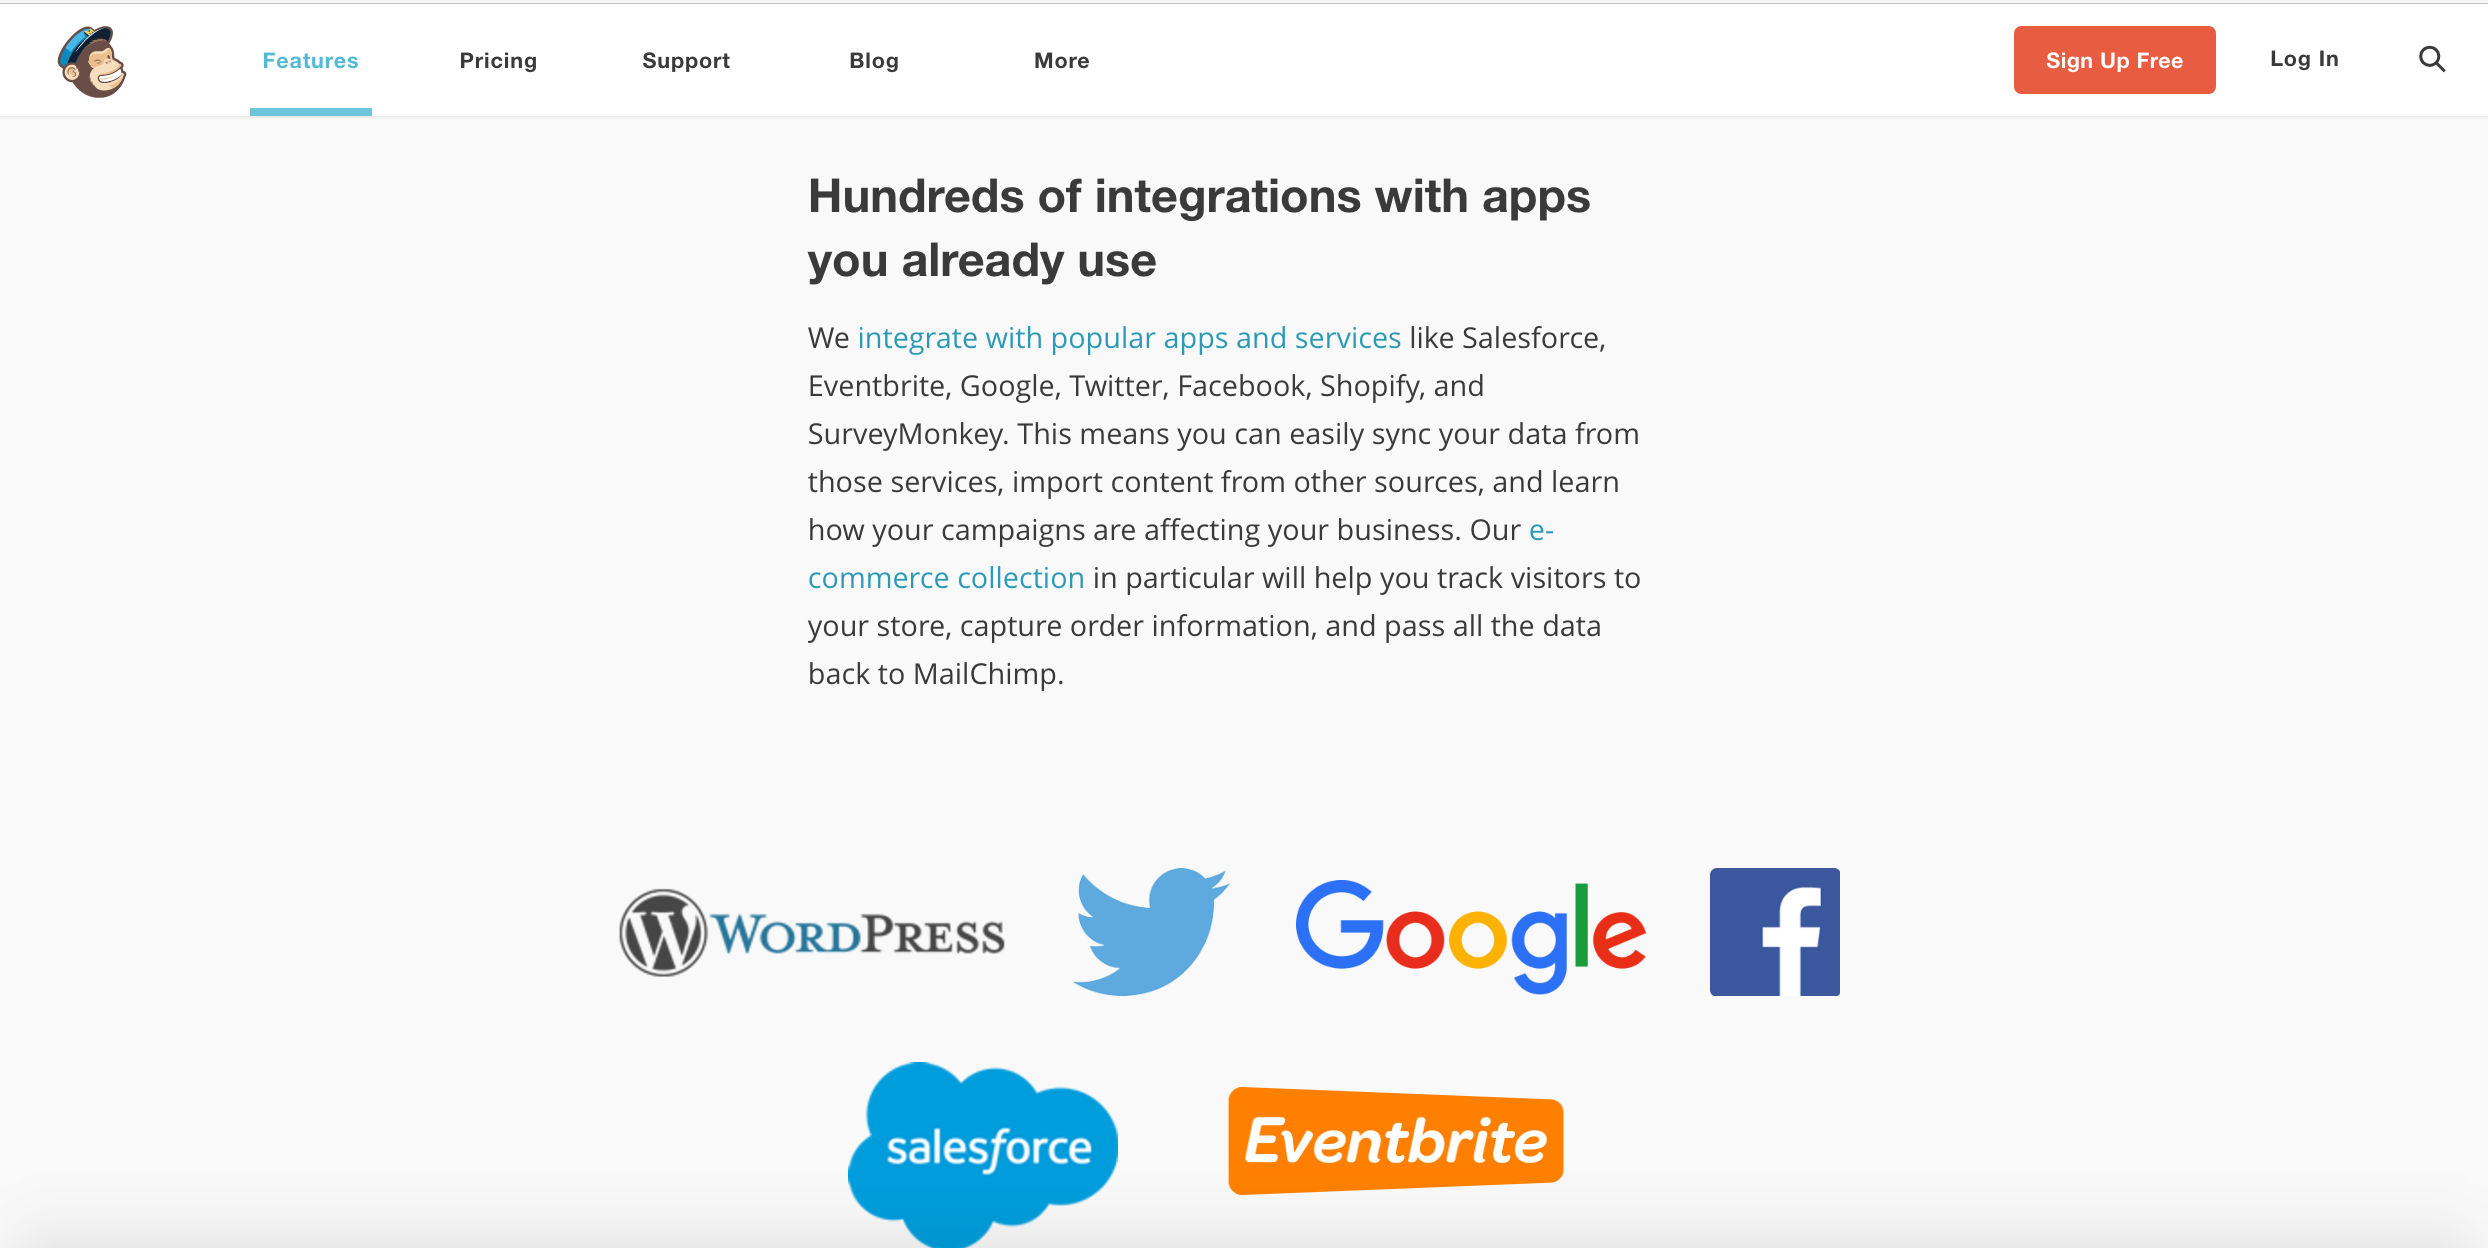Click the Salesforce cloud logo
2488x1248 pixels.
983,1153
